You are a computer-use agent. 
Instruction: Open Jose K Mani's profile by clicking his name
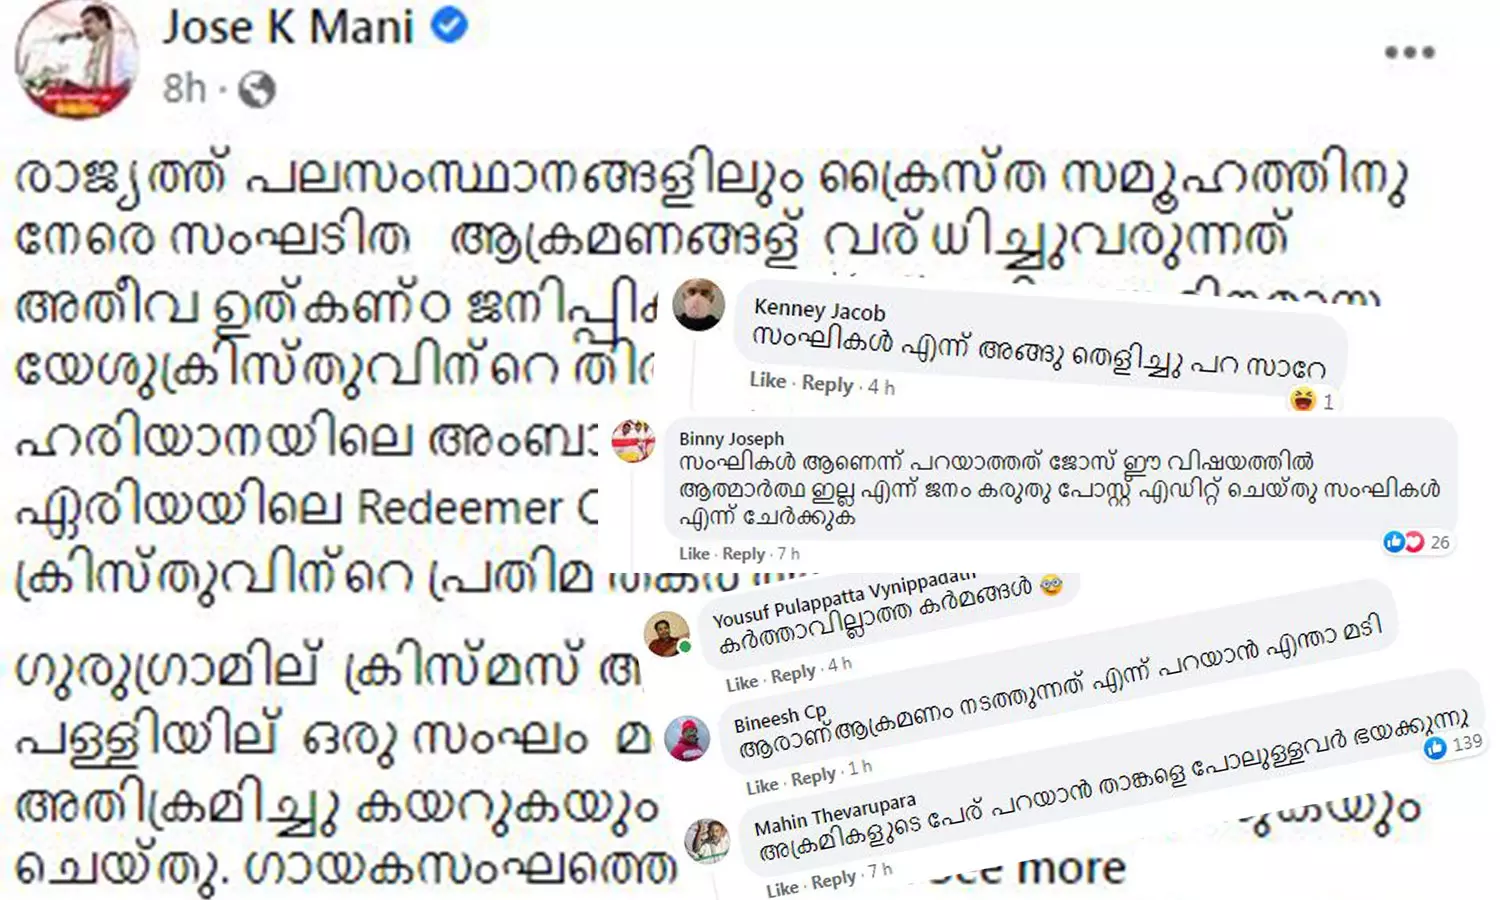tap(290, 26)
